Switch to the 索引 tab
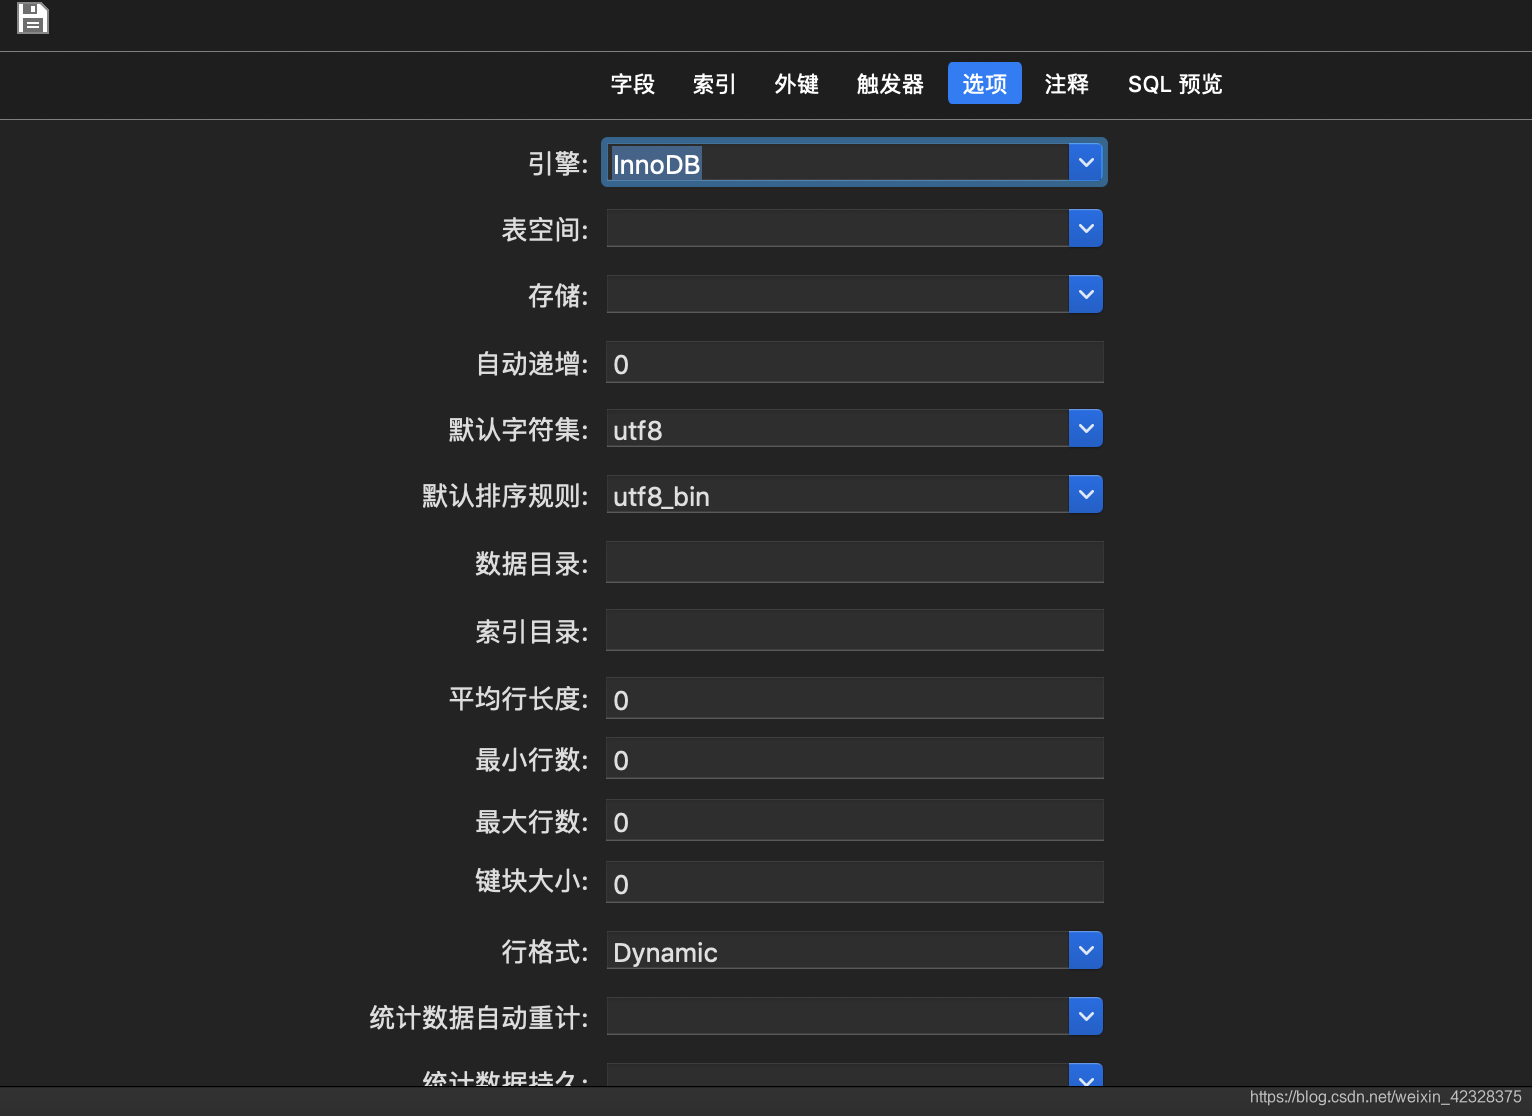The height and width of the screenshot is (1116, 1532). click(713, 85)
